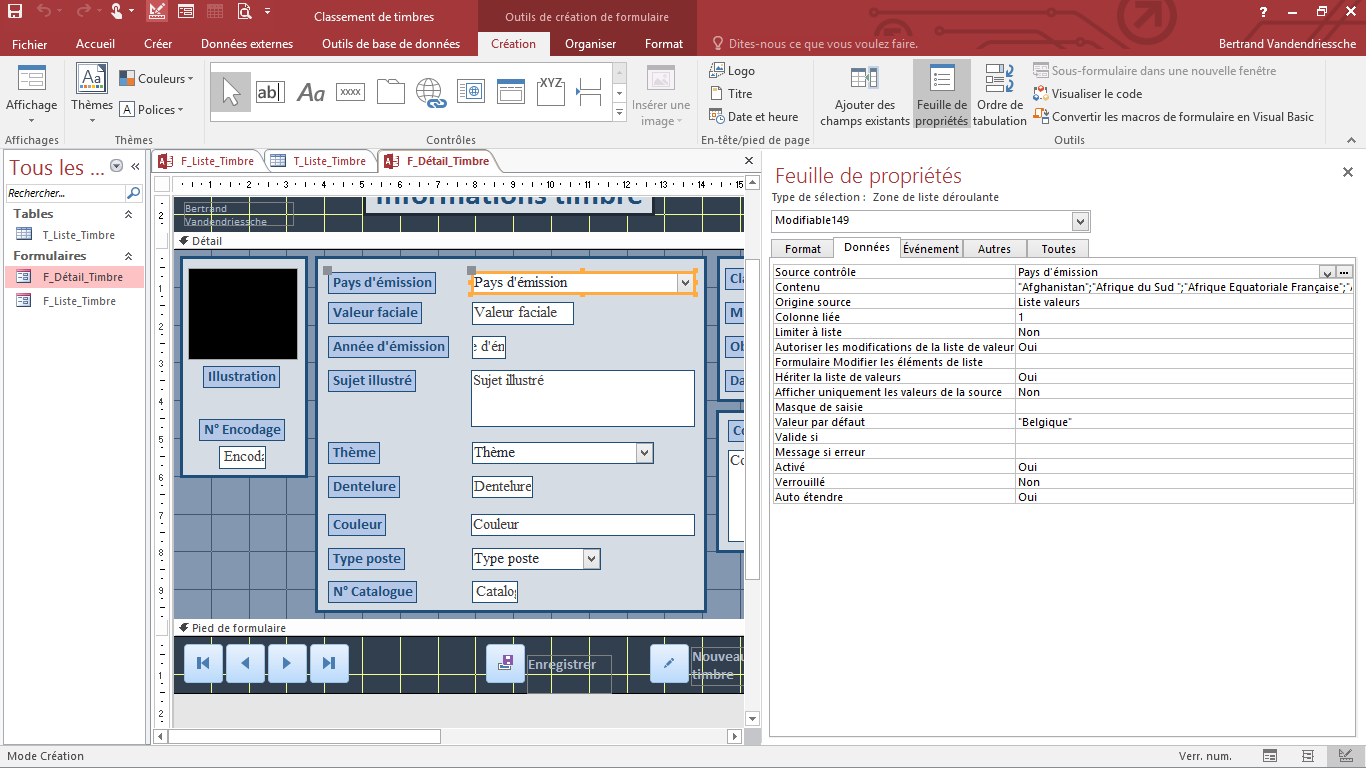Collapse the Formulaires group in navigation pane

pos(128,257)
